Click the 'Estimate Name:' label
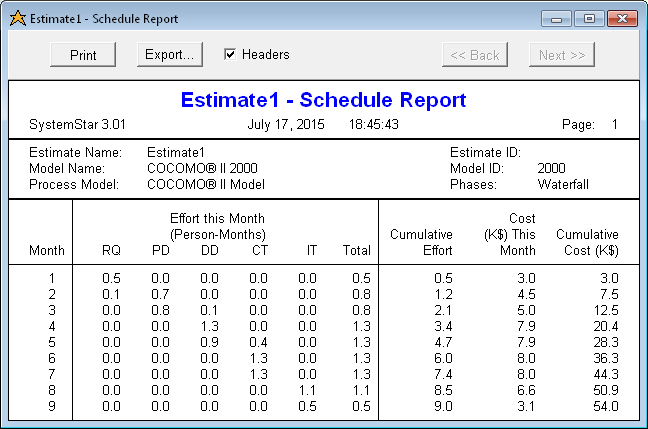648x429 pixels. [x=76, y=153]
